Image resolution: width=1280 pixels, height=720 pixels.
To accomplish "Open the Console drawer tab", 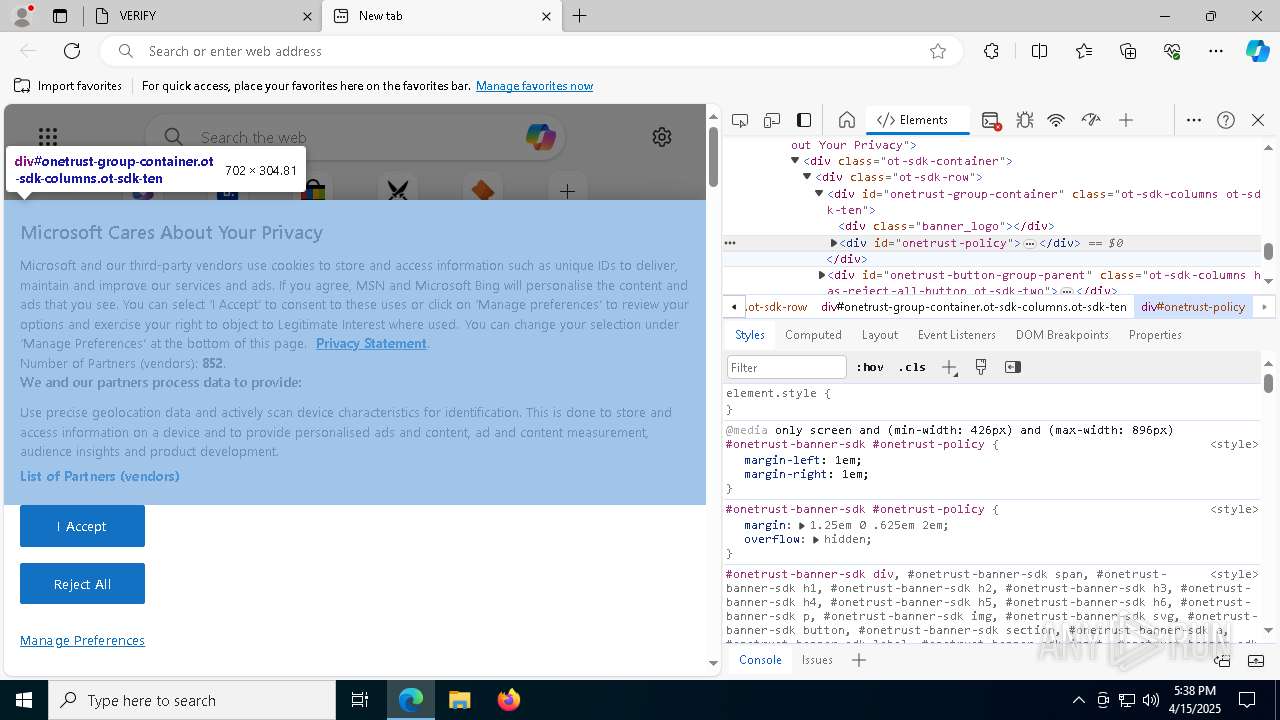I will (x=760, y=660).
